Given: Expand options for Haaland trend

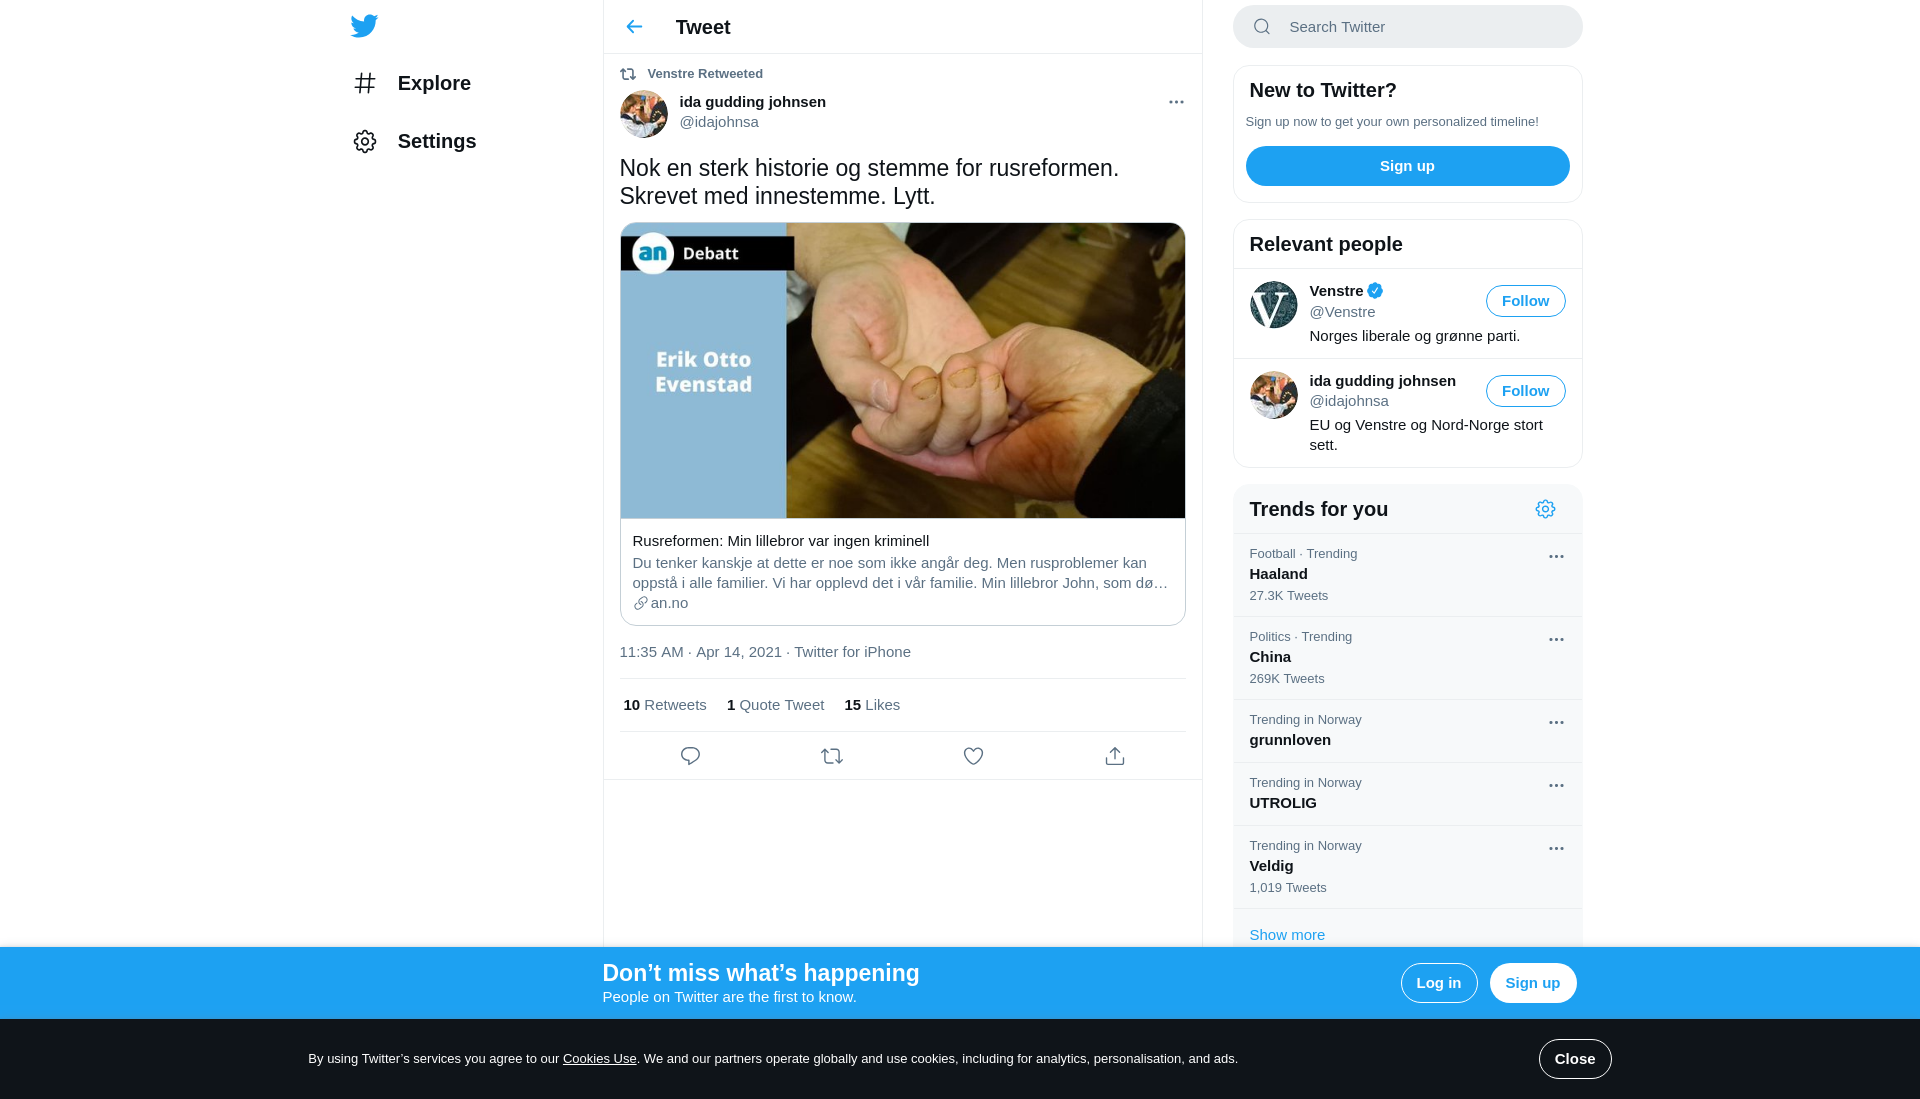Looking at the screenshot, I should (x=1556, y=556).
